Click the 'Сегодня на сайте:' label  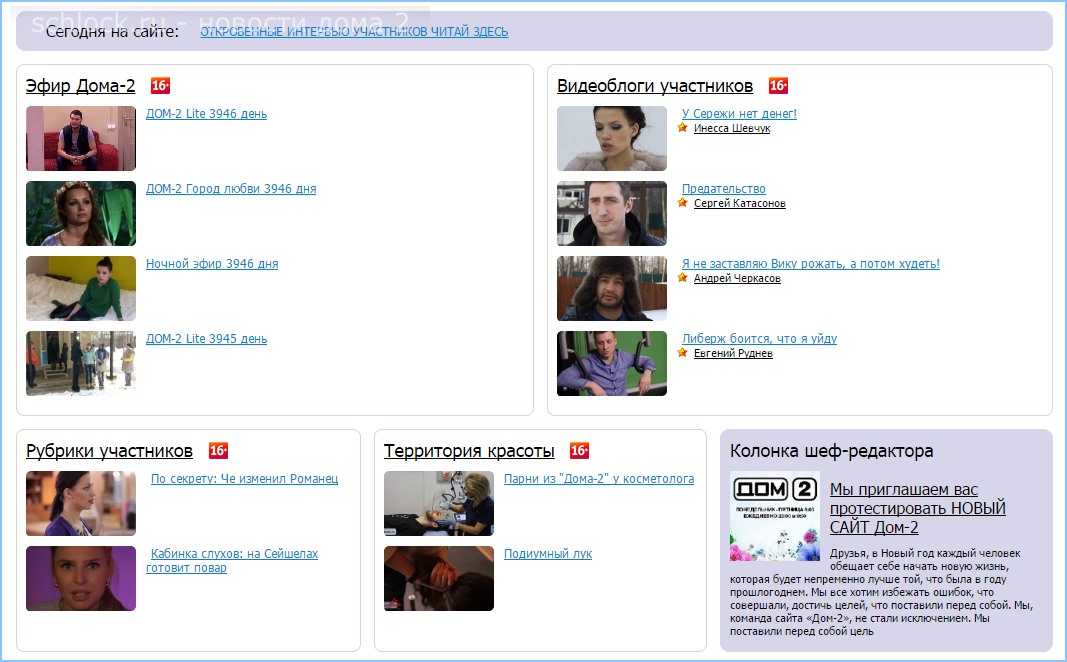click(x=112, y=31)
